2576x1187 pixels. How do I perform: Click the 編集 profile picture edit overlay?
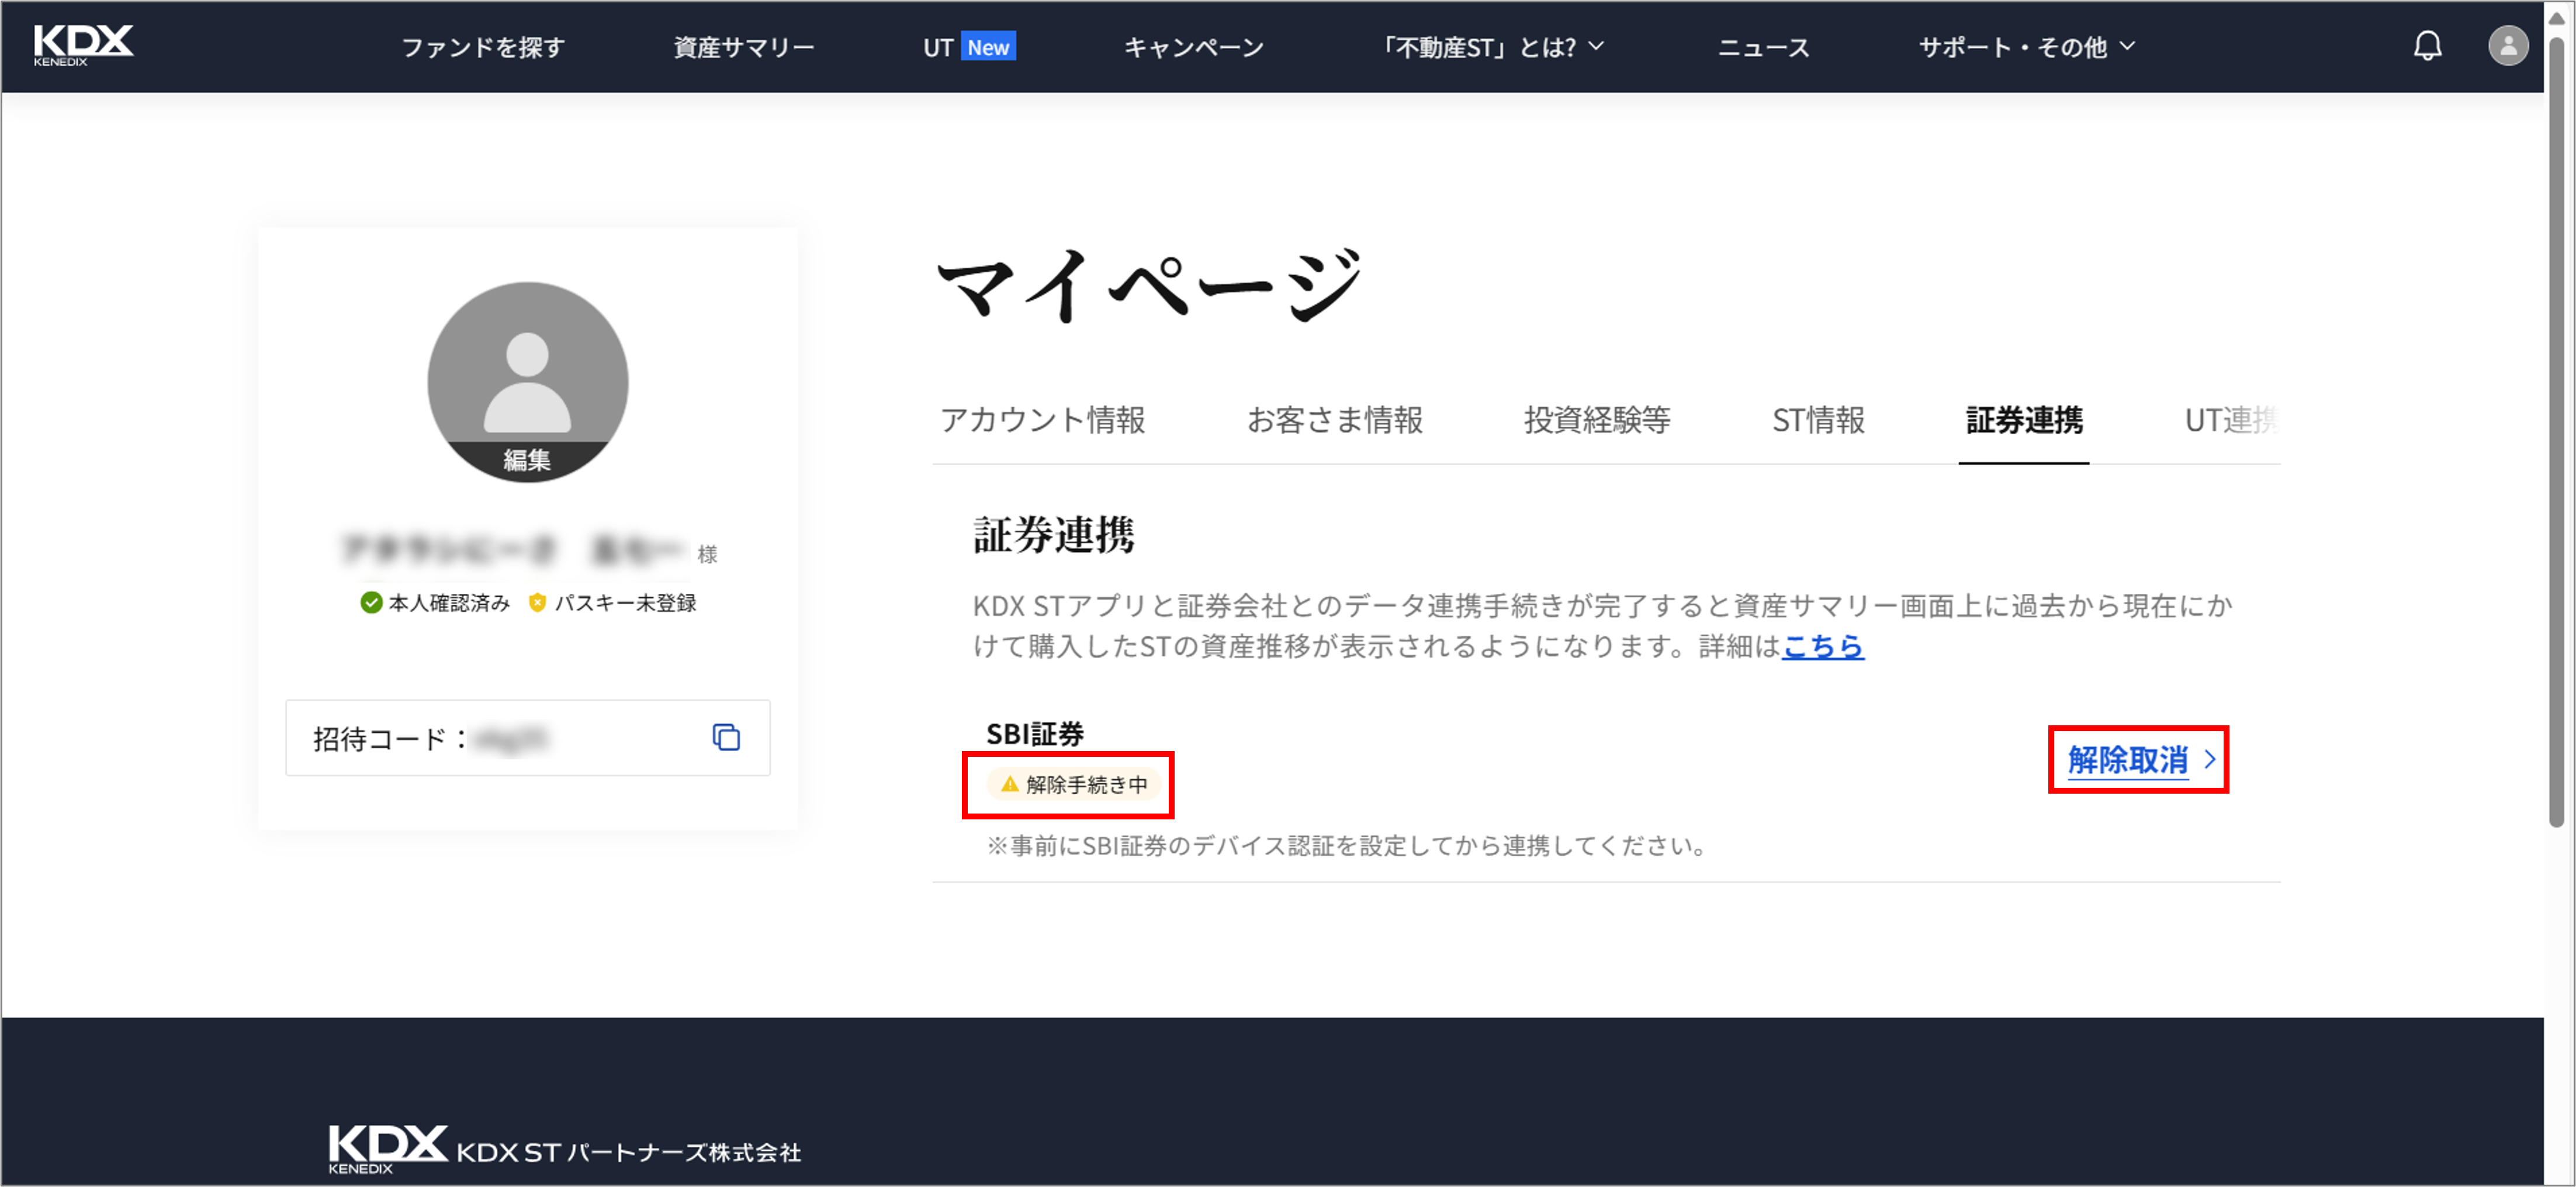click(527, 460)
